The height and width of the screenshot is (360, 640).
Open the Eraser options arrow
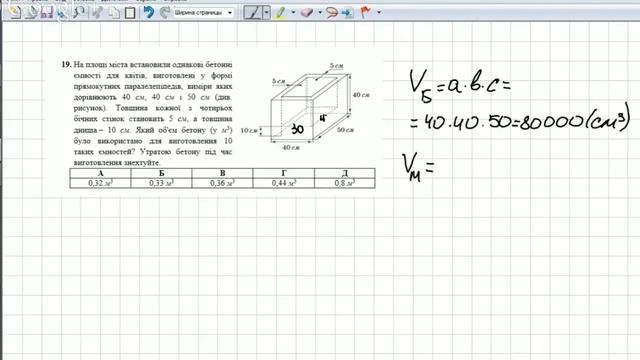320,13
